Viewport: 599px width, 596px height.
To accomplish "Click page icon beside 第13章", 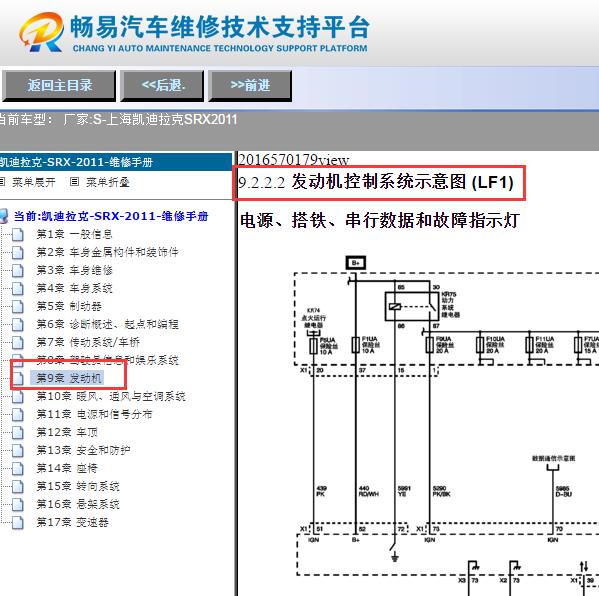I will click(18, 450).
